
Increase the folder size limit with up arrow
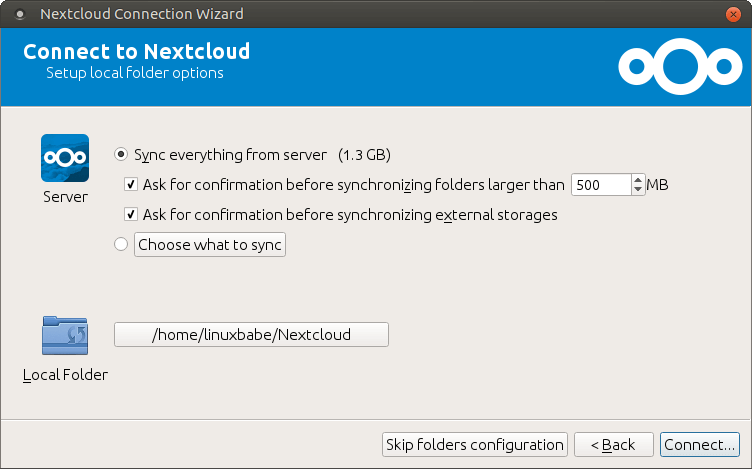pyautogui.click(x=637, y=180)
